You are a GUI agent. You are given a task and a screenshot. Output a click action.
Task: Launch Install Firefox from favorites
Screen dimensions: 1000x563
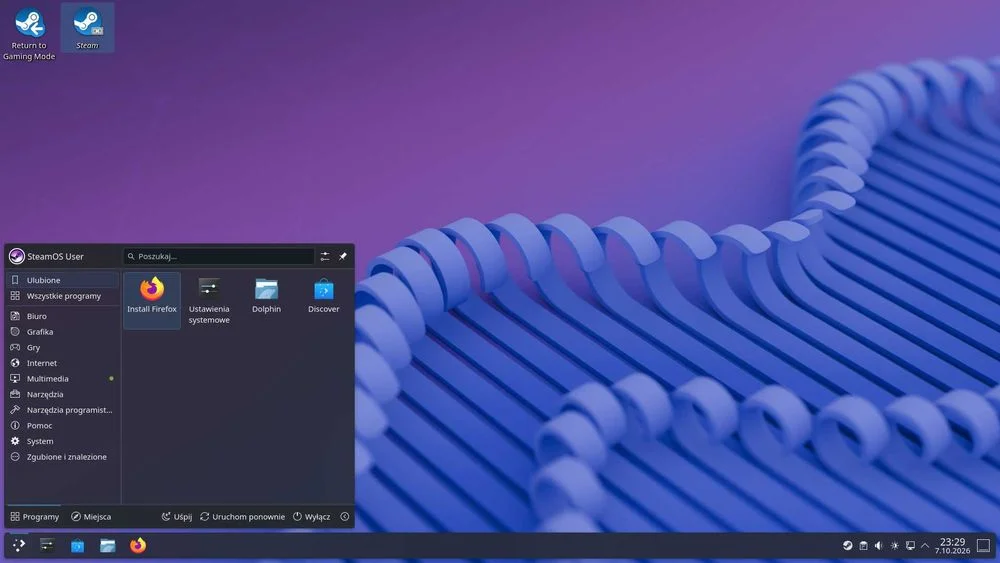pos(152,300)
